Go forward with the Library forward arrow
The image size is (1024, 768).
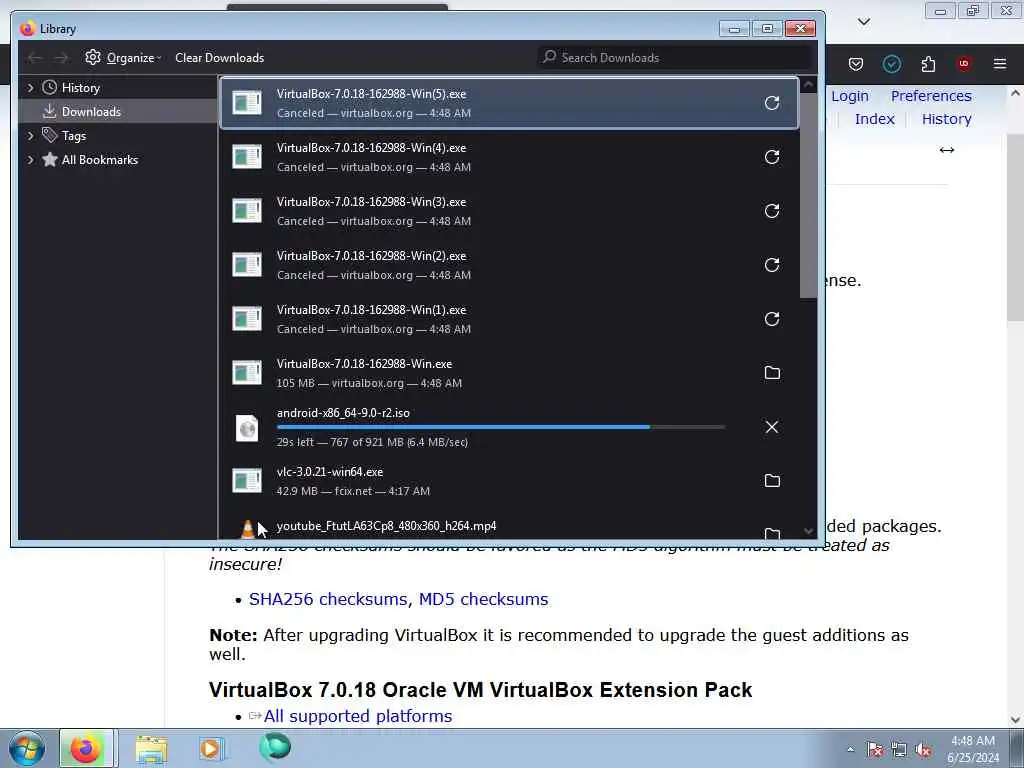61,58
